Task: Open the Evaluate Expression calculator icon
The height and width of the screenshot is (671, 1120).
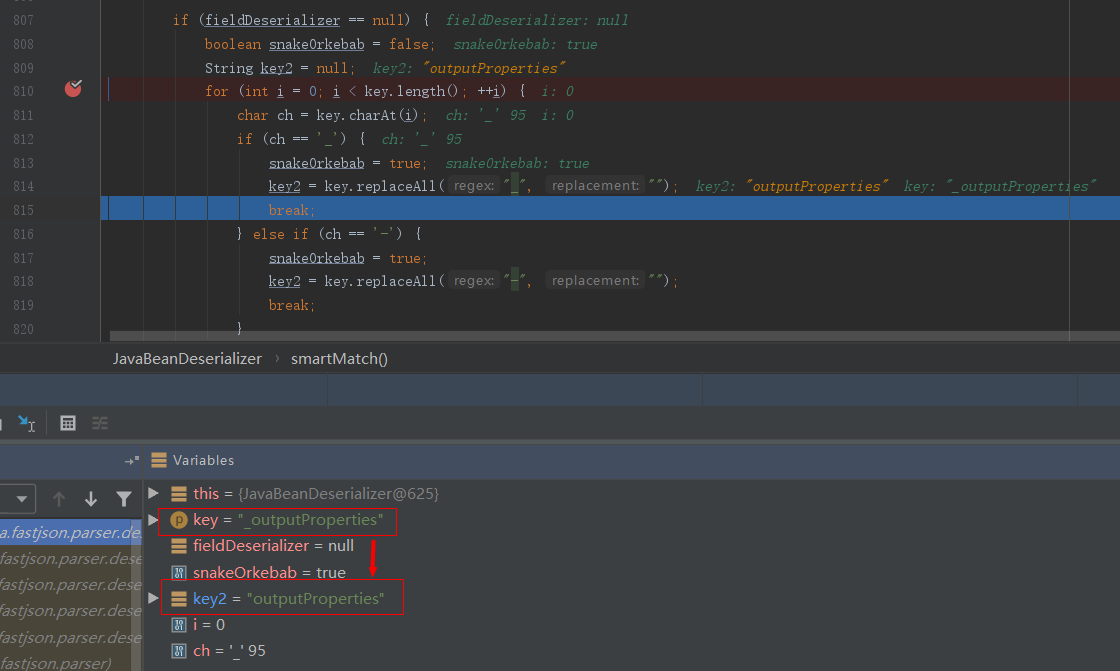Action: [x=68, y=423]
